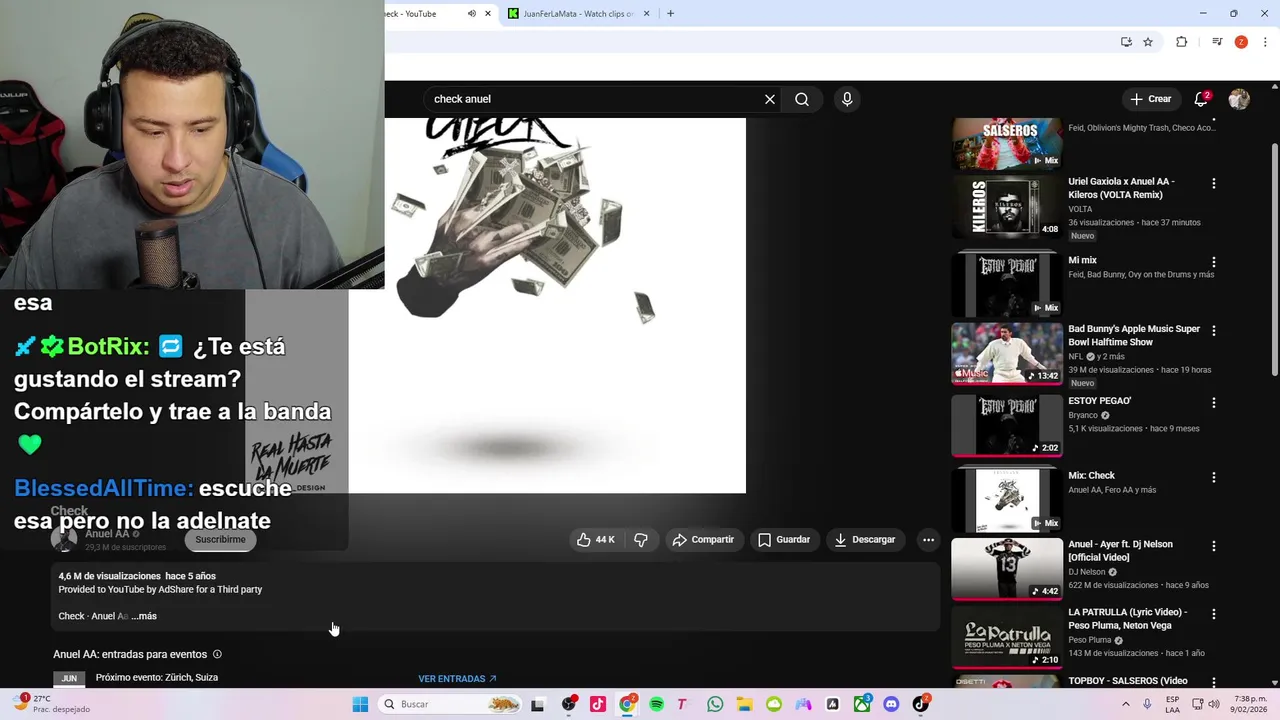Click the Guardar button
Screen dimensions: 1280x720
tap(784, 540)
